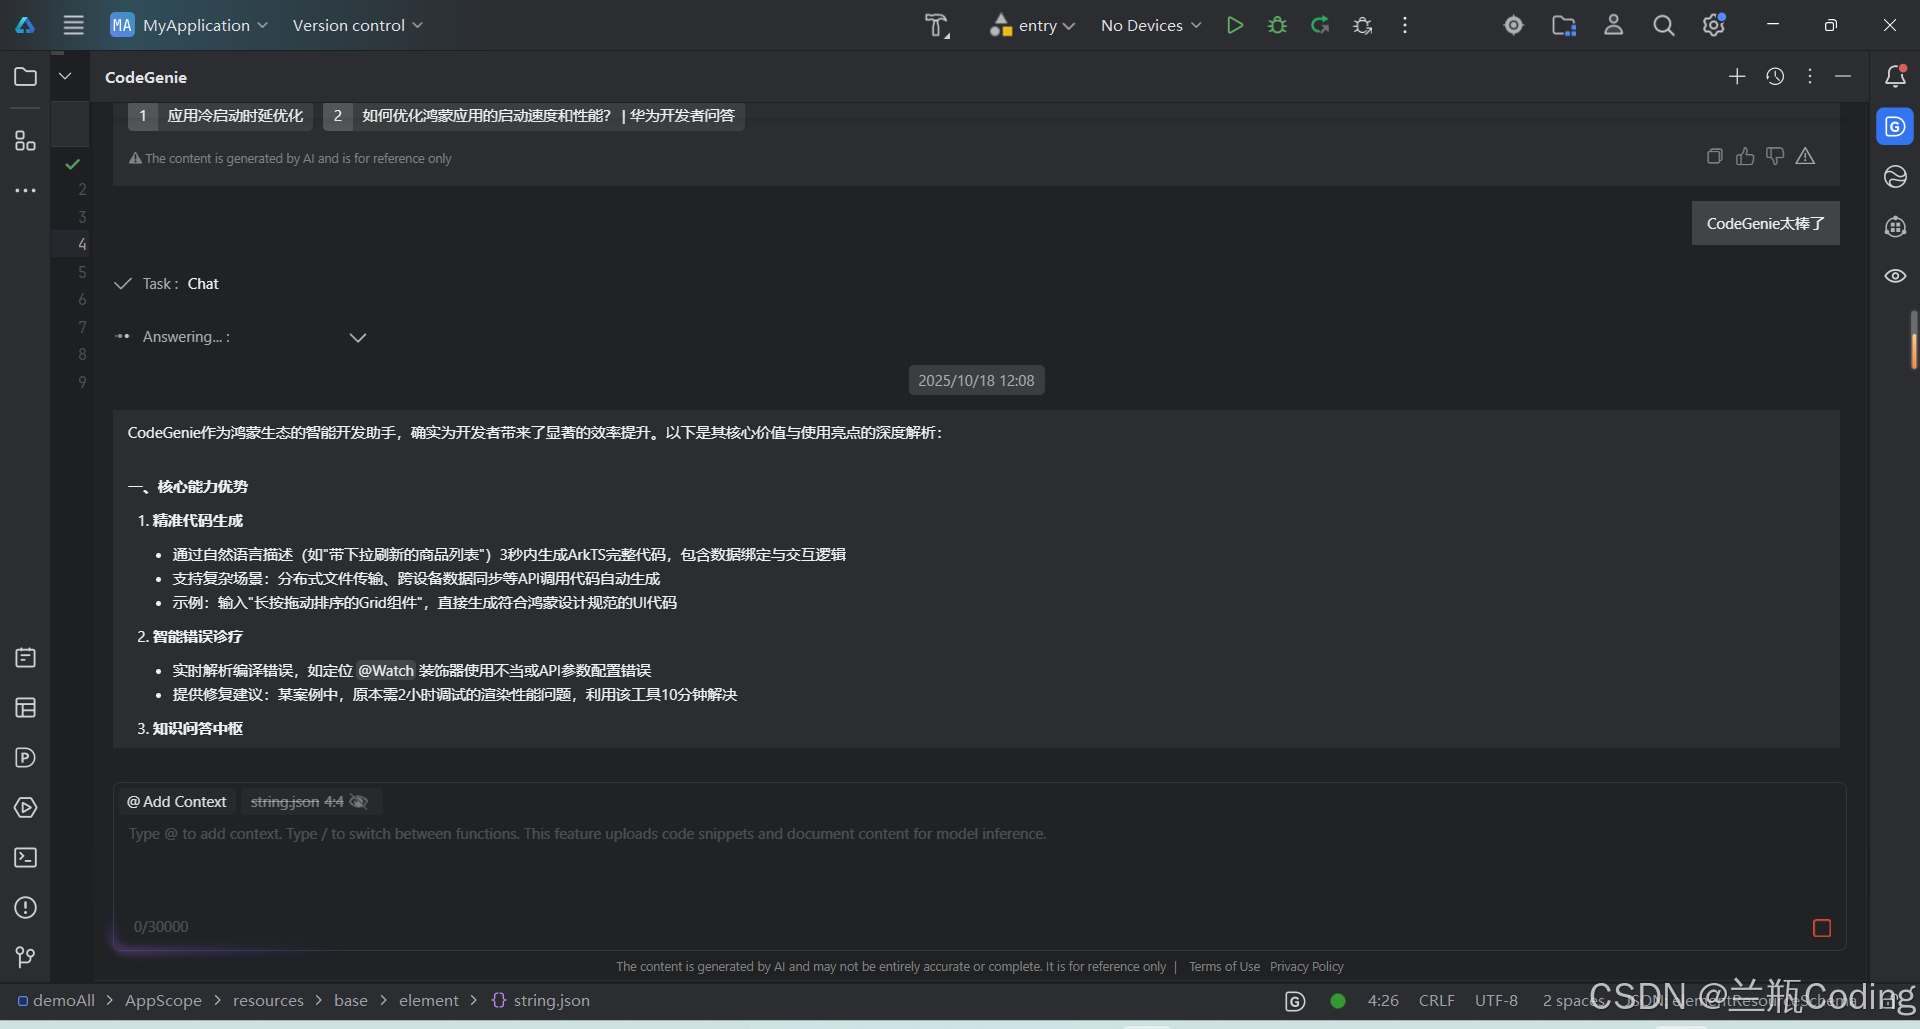Open the More Actions vertical dots in toolbar
1920x1029 pixels.
click(1405, 25)
